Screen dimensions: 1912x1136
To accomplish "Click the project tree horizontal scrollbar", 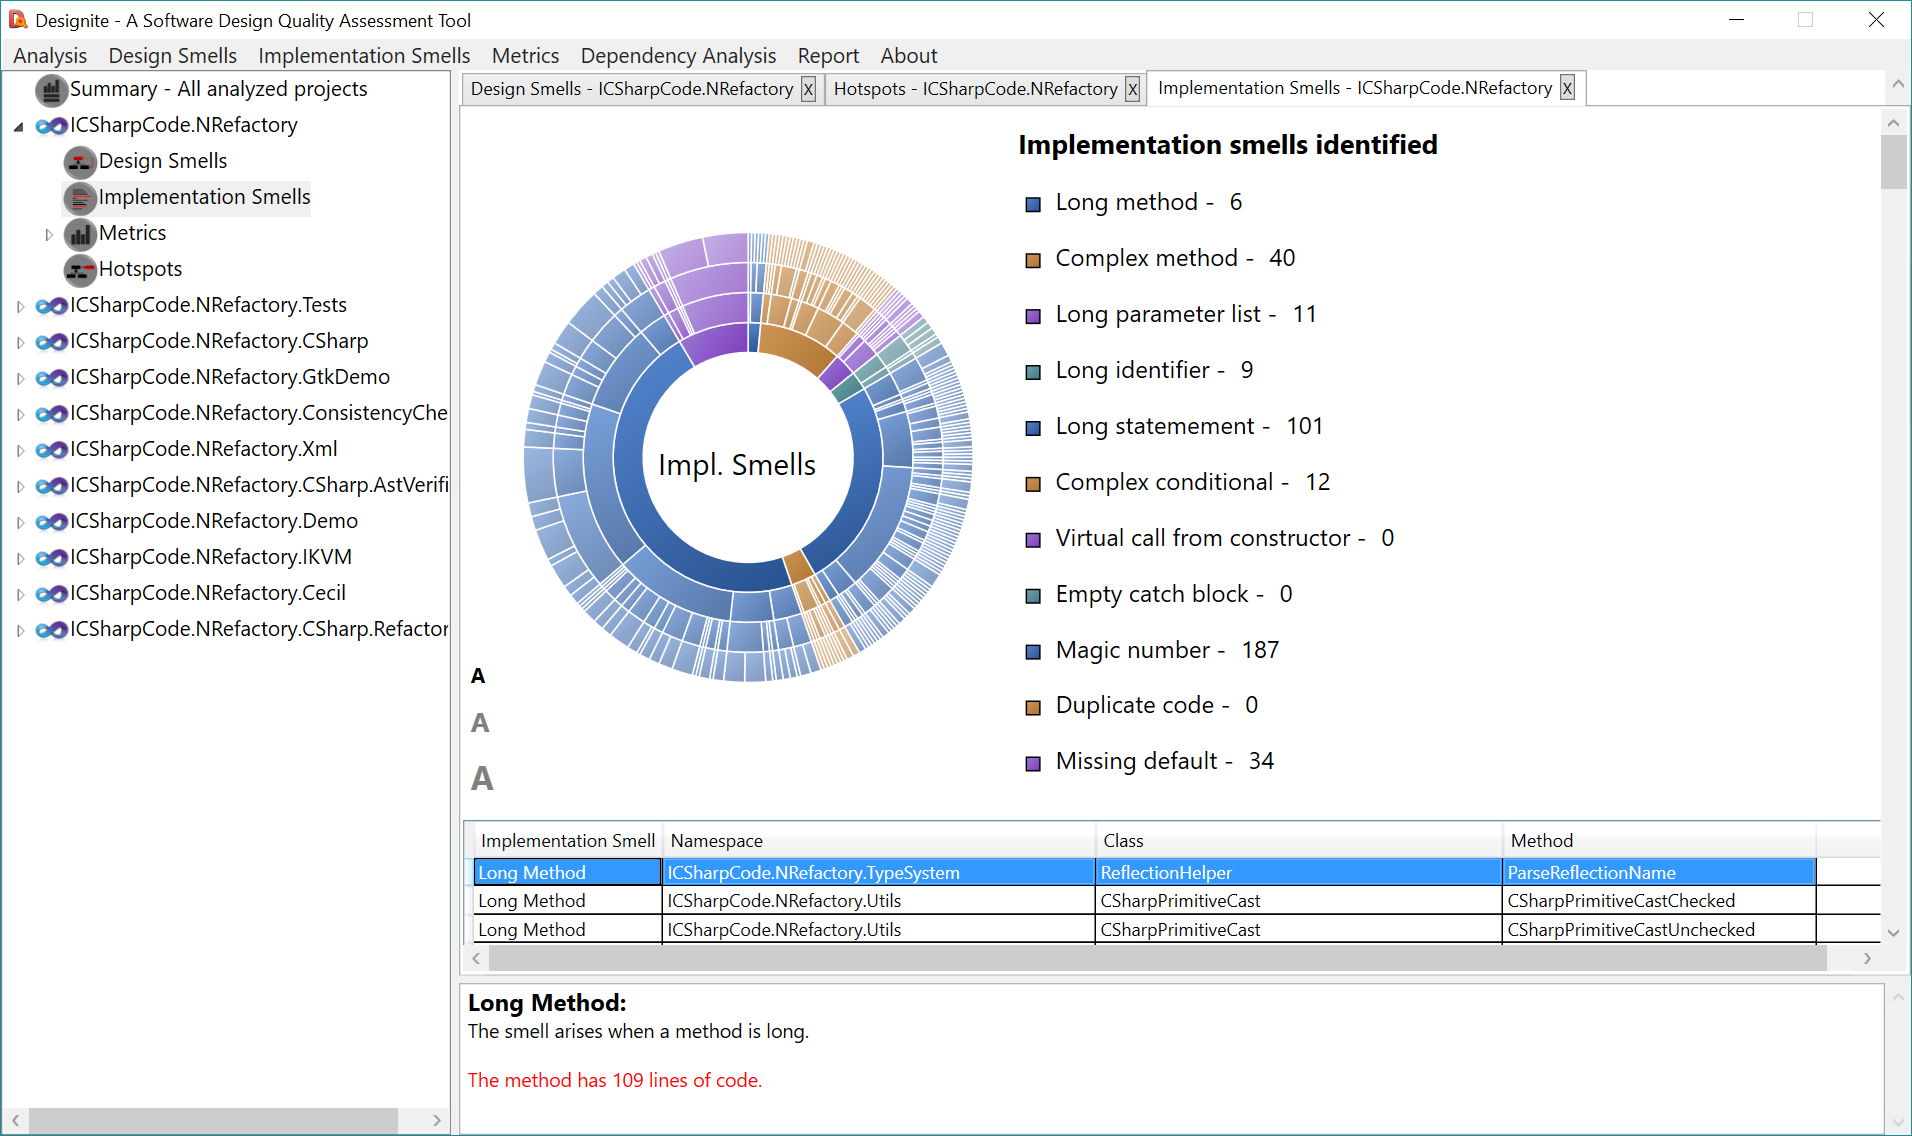I will [x=213, y=1120].
